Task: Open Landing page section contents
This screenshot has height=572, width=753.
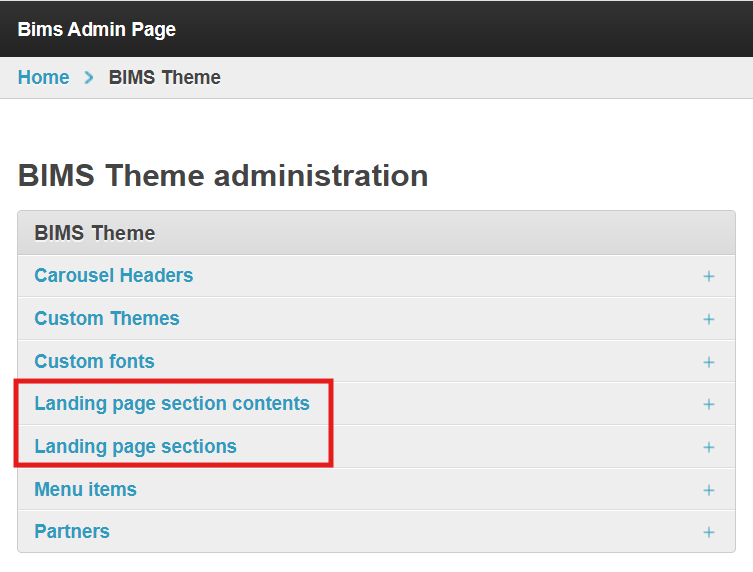Action: point(172,403)
